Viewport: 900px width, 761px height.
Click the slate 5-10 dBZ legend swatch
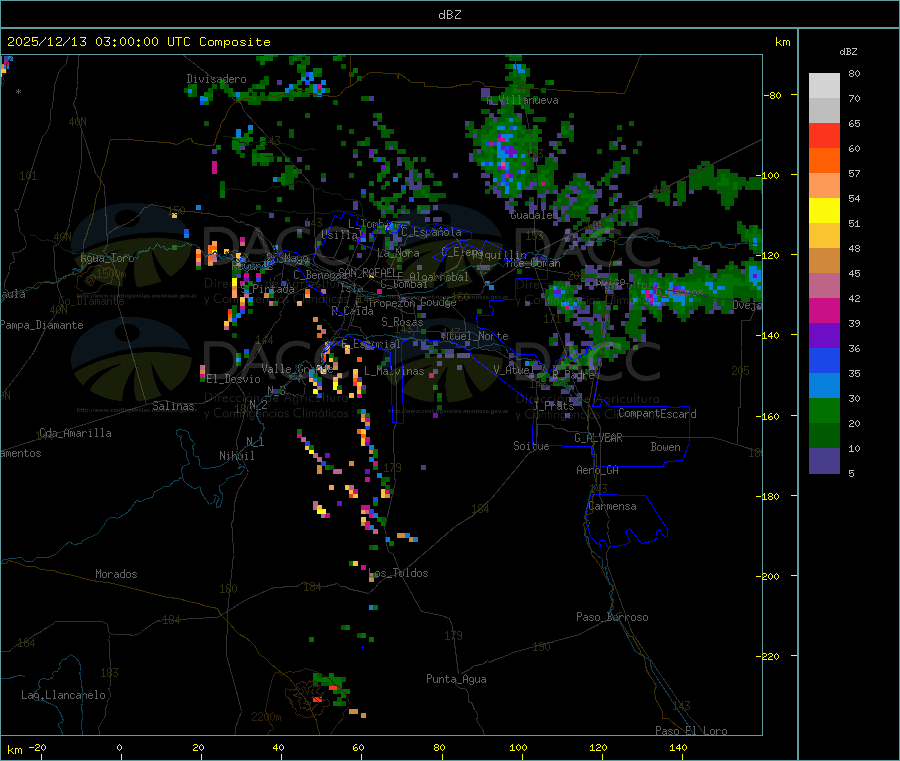coord(824,461)
